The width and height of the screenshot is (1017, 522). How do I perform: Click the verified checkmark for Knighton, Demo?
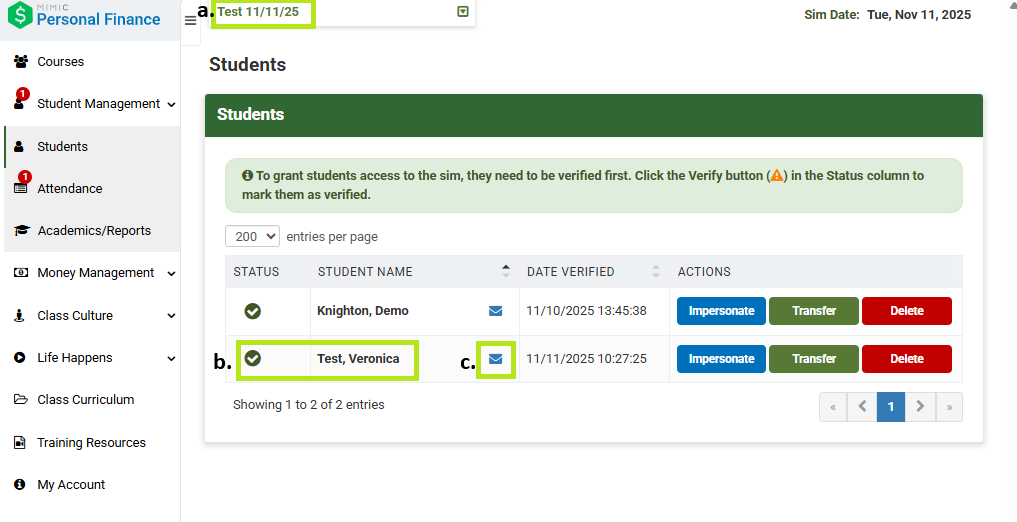pyautogui.click(x=253, y=311)
